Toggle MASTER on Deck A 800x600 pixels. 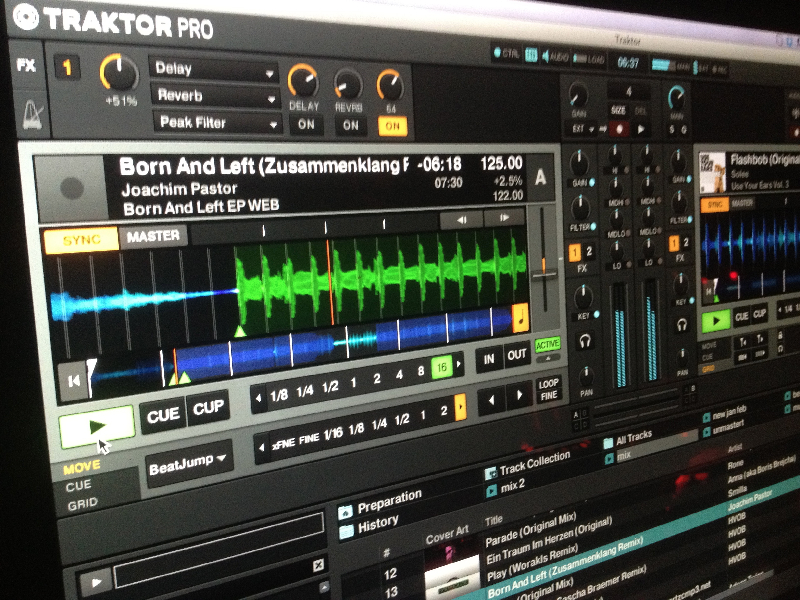click(153, 236)
